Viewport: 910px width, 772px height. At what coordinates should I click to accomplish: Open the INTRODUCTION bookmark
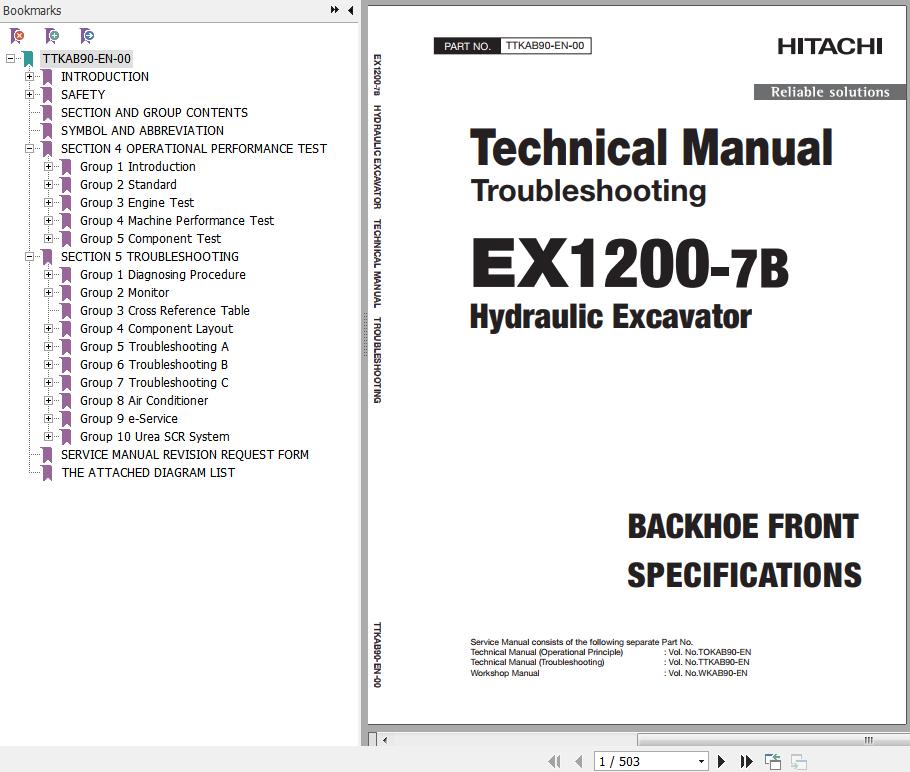[x=105, y=77]
